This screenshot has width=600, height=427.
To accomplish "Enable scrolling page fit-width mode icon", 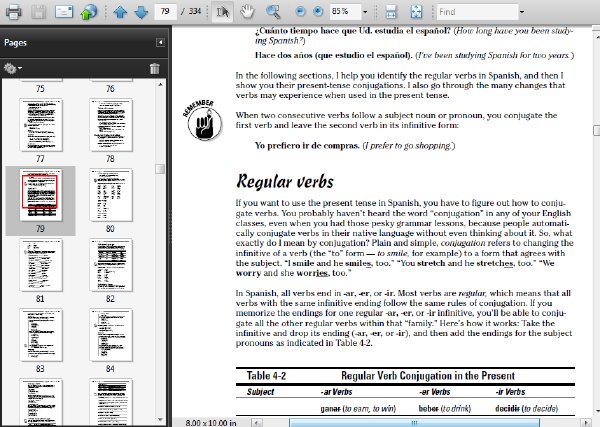I will pyautogui.click(x=391, y=12).
